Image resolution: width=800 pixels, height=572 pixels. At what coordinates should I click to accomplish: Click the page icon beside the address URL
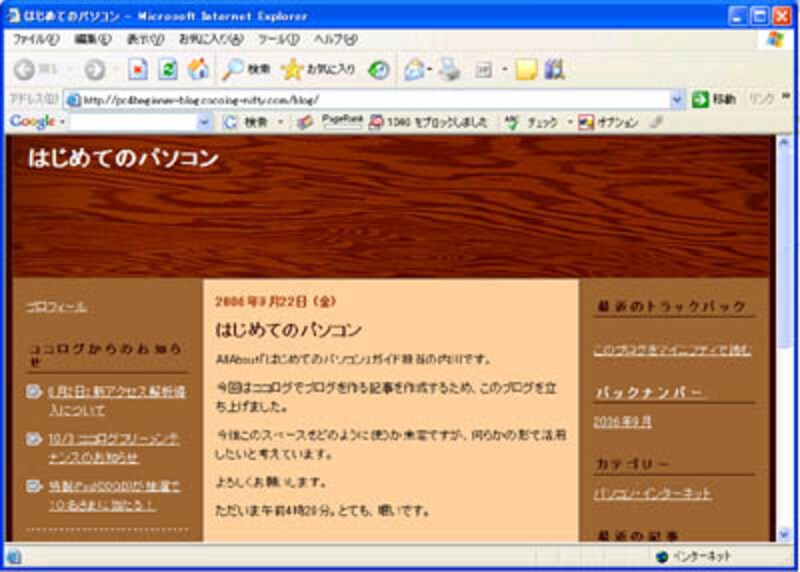click(x=73, y=100)
